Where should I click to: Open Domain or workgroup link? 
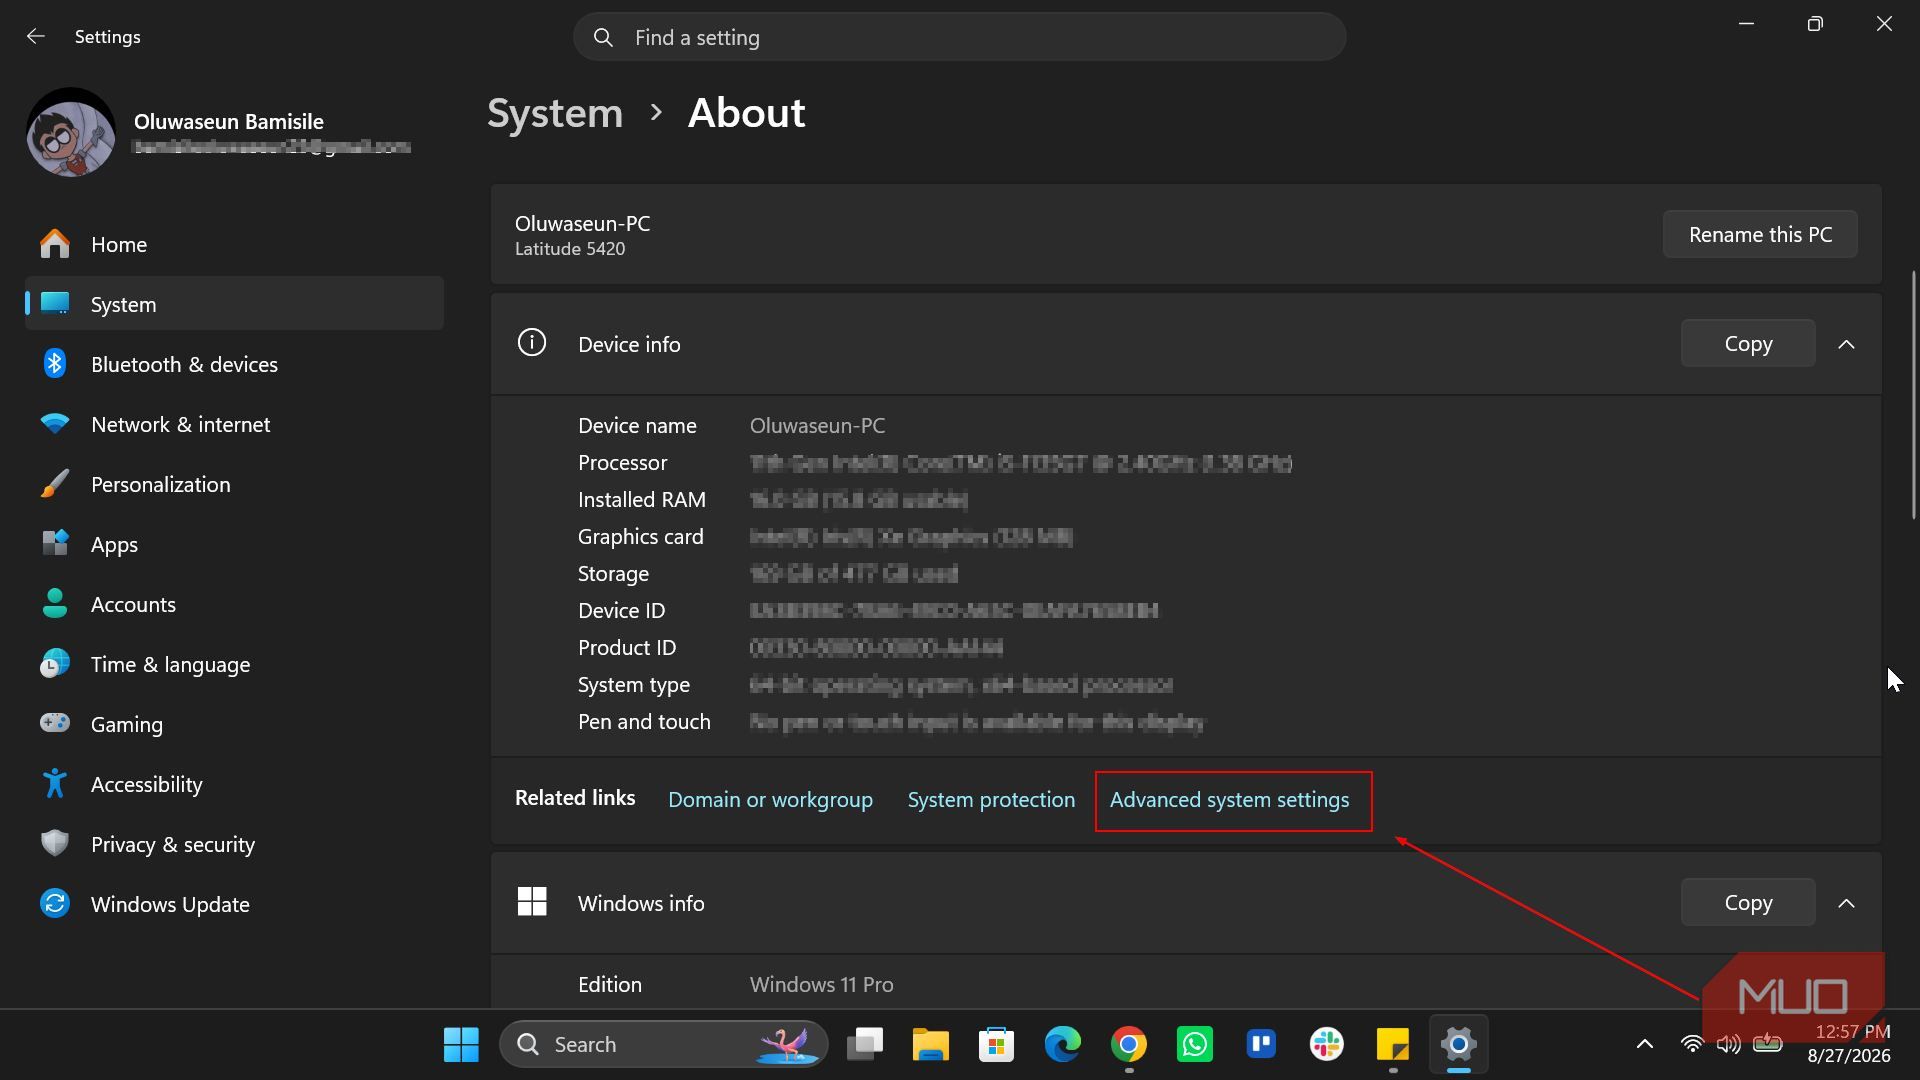(770, 800)
